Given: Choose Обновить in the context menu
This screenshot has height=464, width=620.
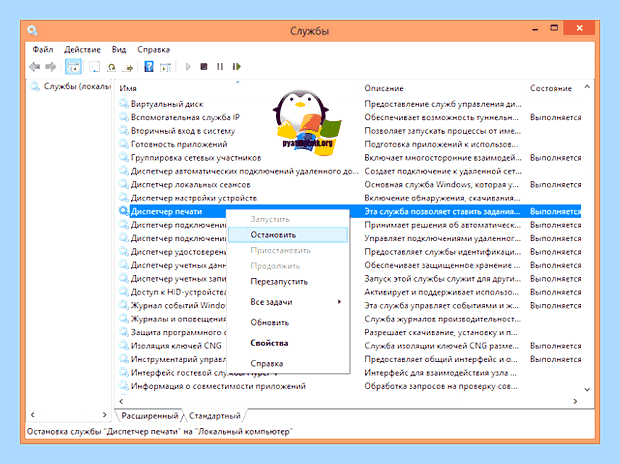Looking at the screenshot, I should (288, 322).
